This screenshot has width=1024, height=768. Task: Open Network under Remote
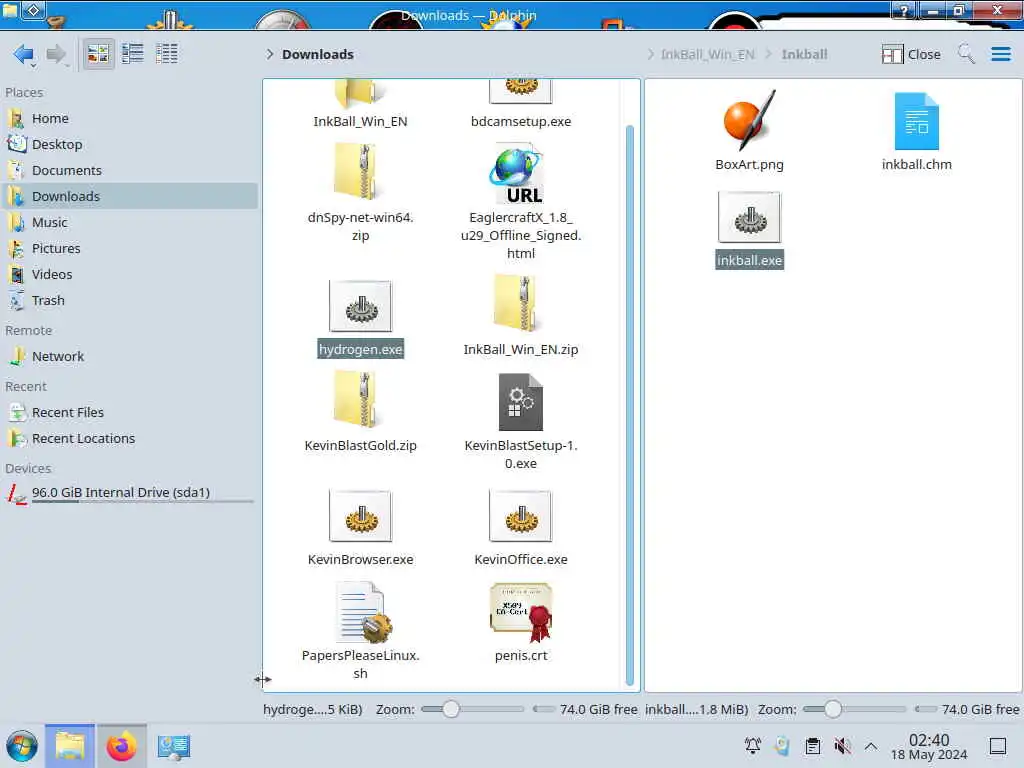[129, 357]
